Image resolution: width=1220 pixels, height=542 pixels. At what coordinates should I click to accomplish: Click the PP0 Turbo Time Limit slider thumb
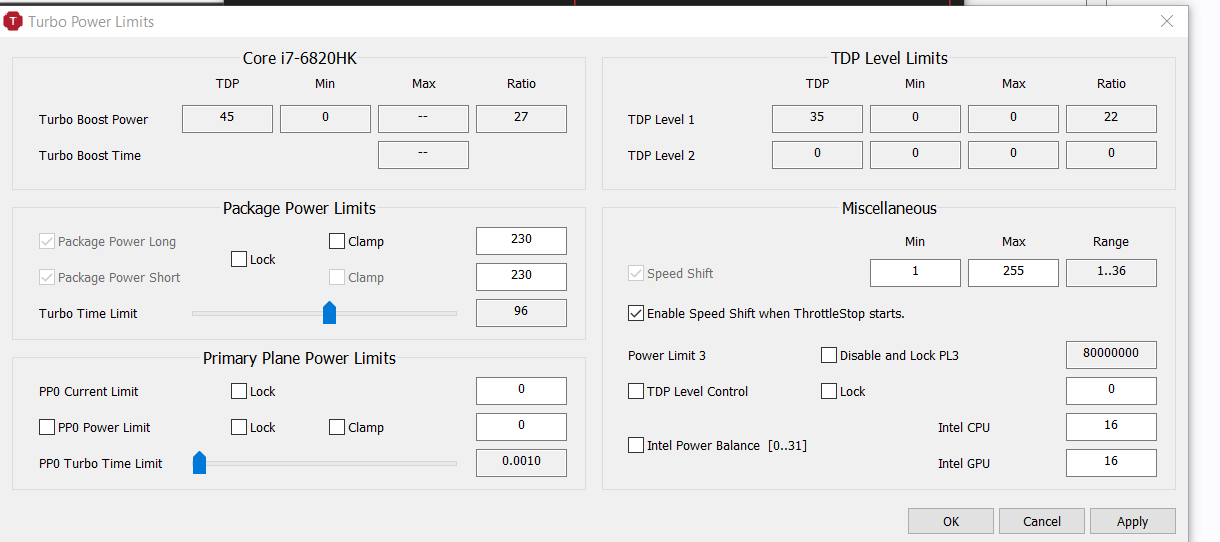click(x=199, y=463)
